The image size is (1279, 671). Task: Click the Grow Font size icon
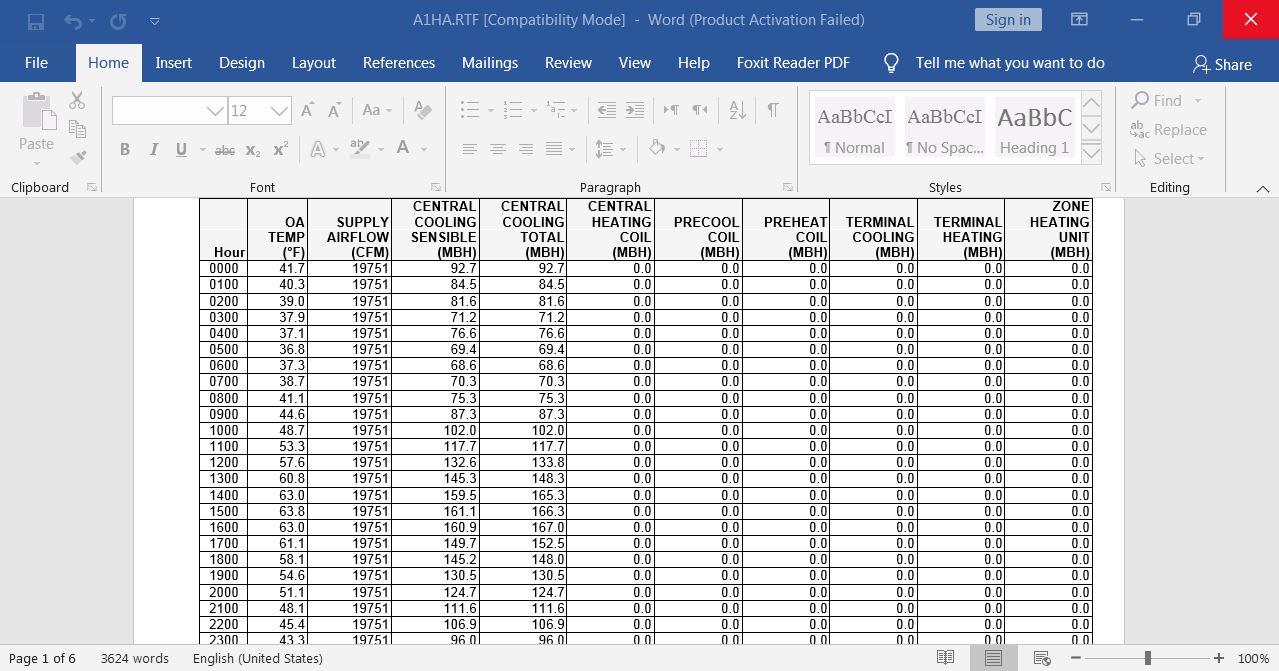click(x=308, y=110)
